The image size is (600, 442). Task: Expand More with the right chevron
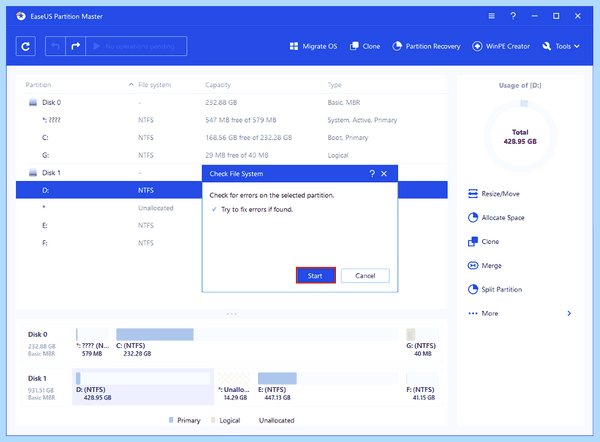click(x=569, y=313)
